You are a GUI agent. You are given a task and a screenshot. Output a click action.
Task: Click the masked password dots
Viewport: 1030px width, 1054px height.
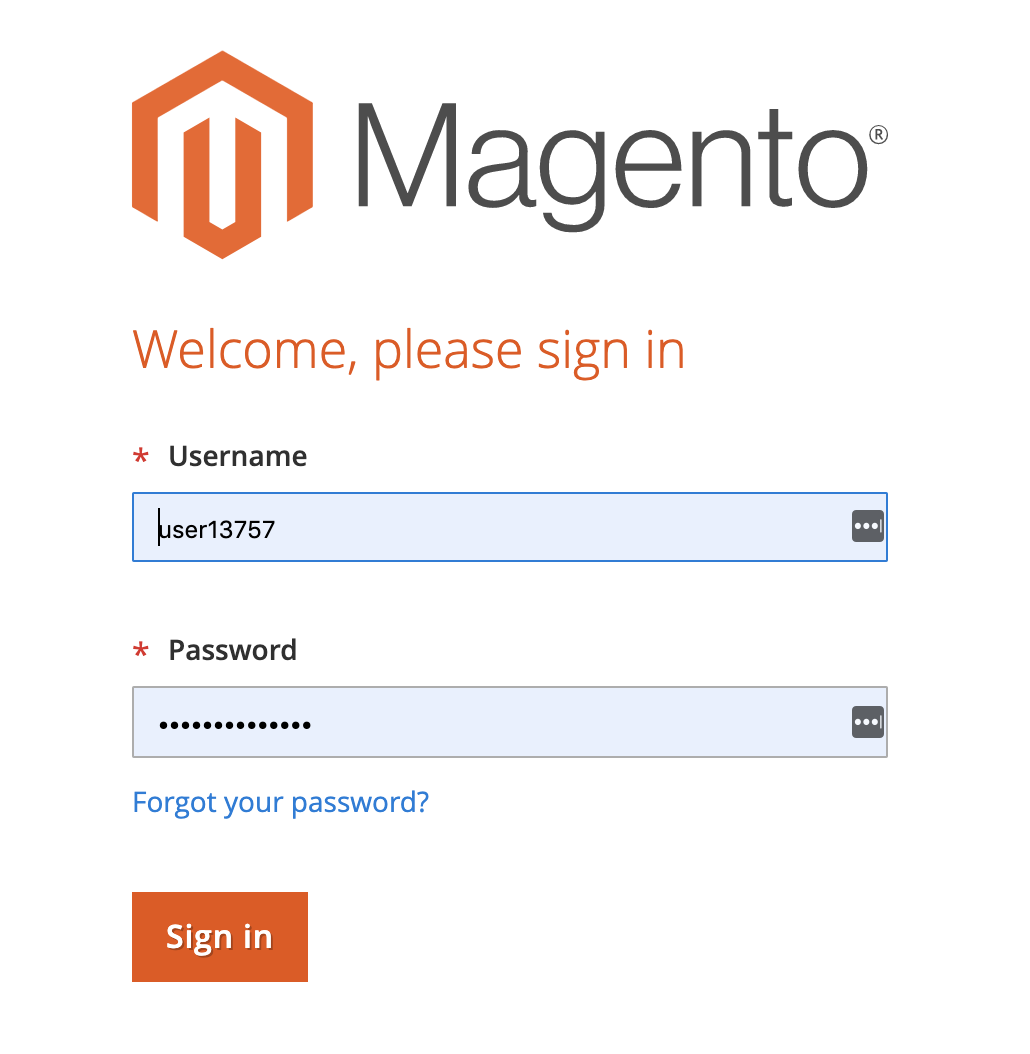tap(235, 725)
